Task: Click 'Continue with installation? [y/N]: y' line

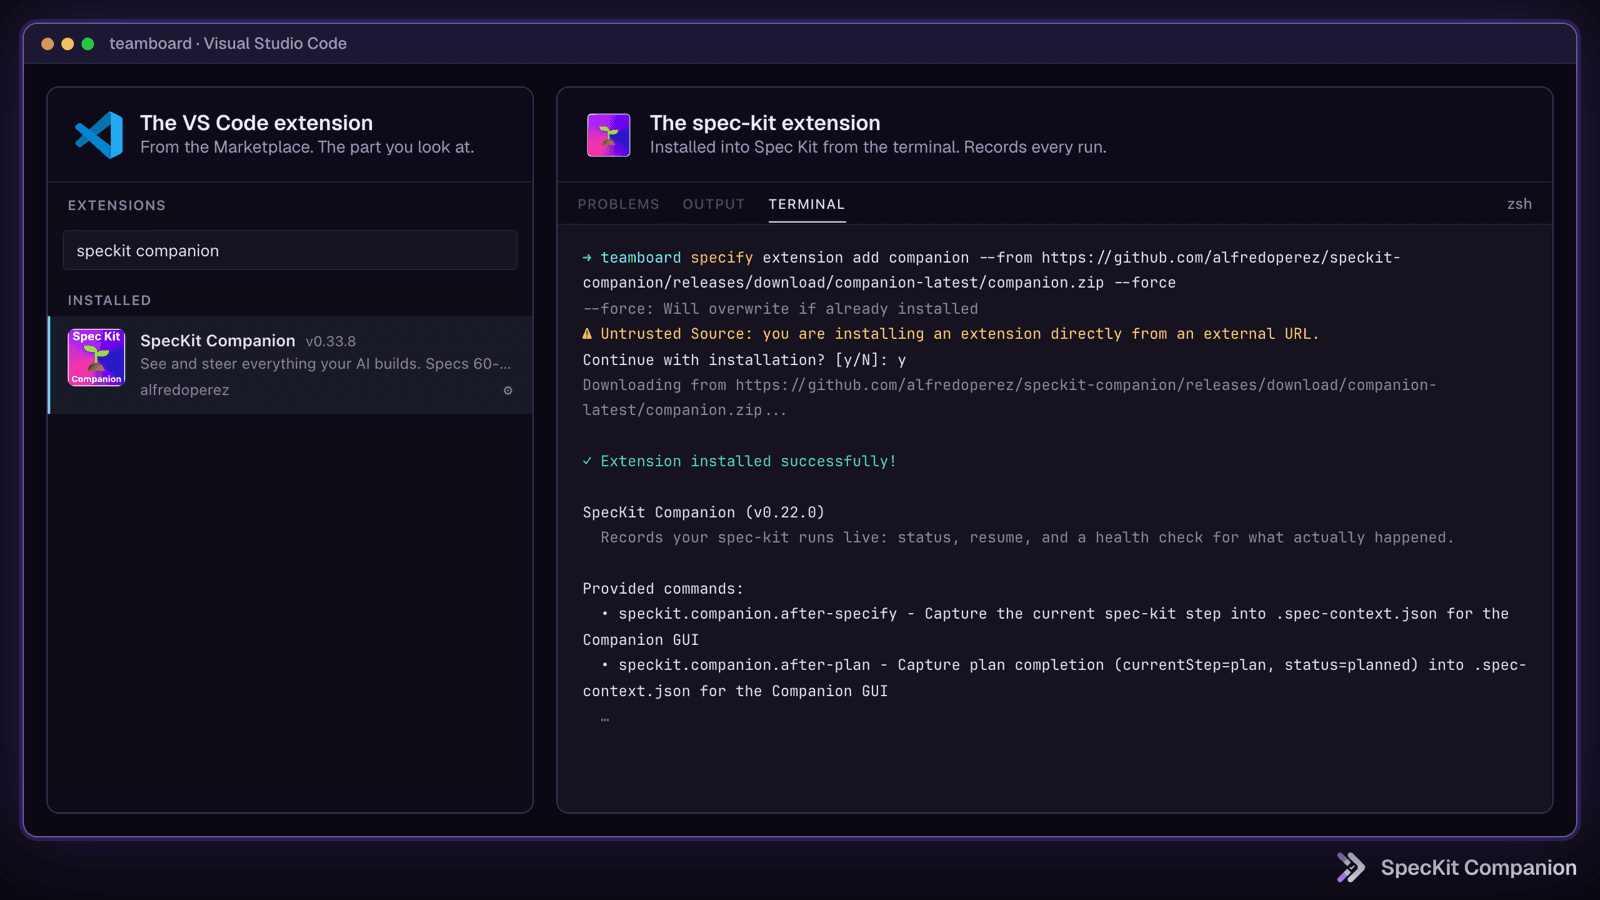Action: (745, 360)
